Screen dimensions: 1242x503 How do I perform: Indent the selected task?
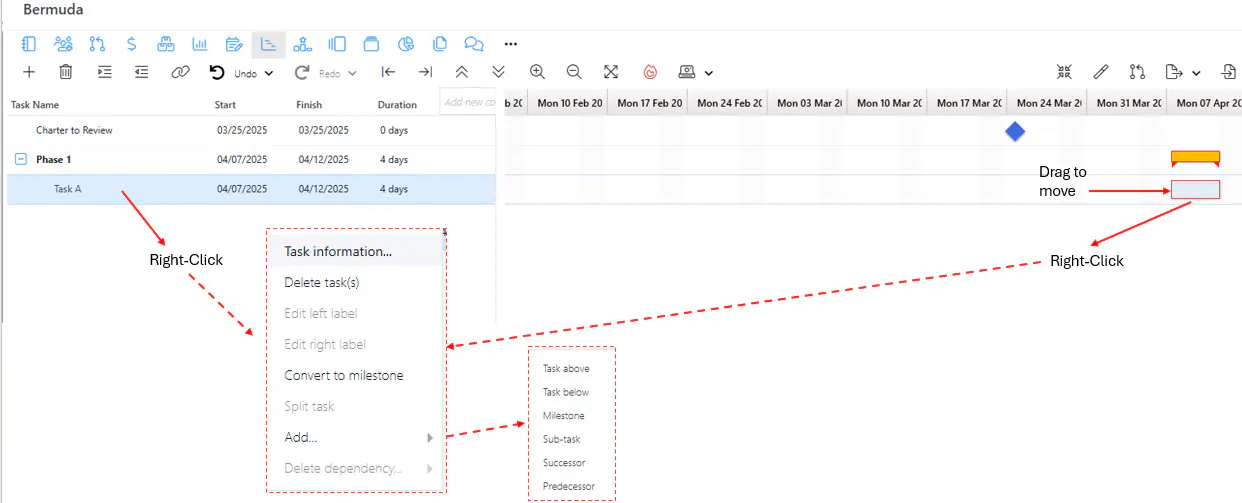[x=105, y=72]
